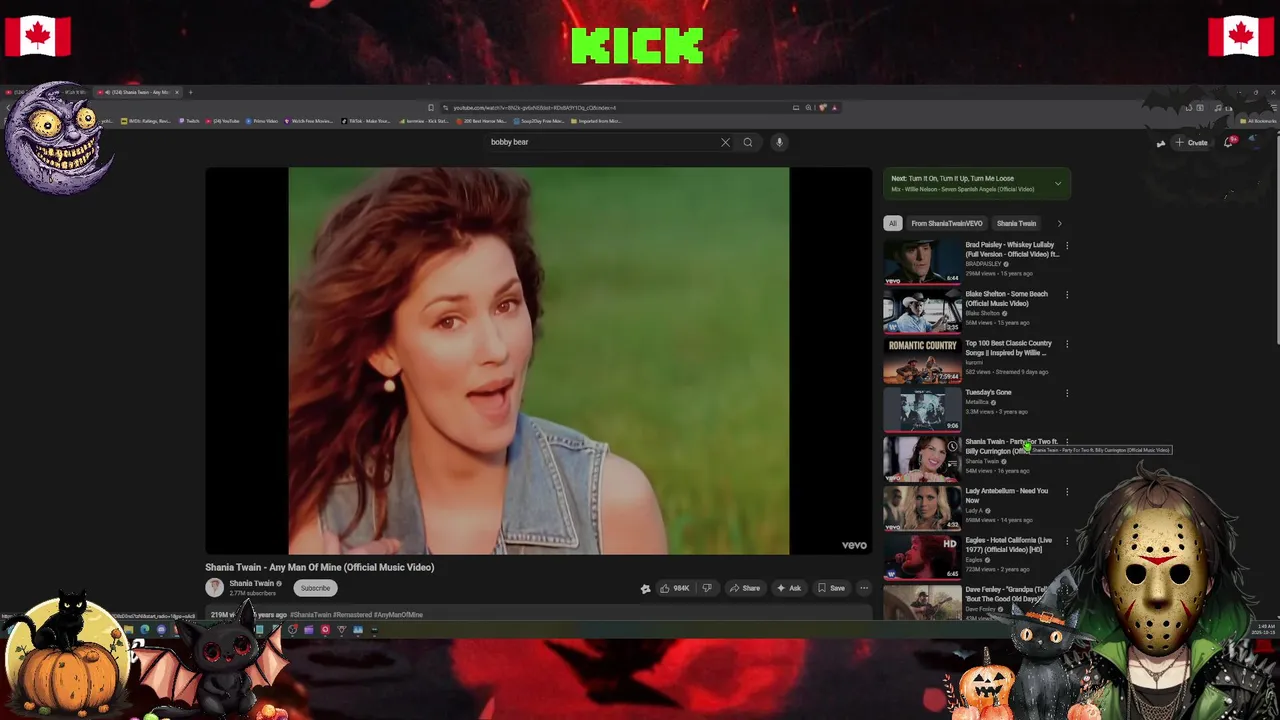Clear the YouTube search box text
This screenshot has width=1280, height=720.
point(725,142)
